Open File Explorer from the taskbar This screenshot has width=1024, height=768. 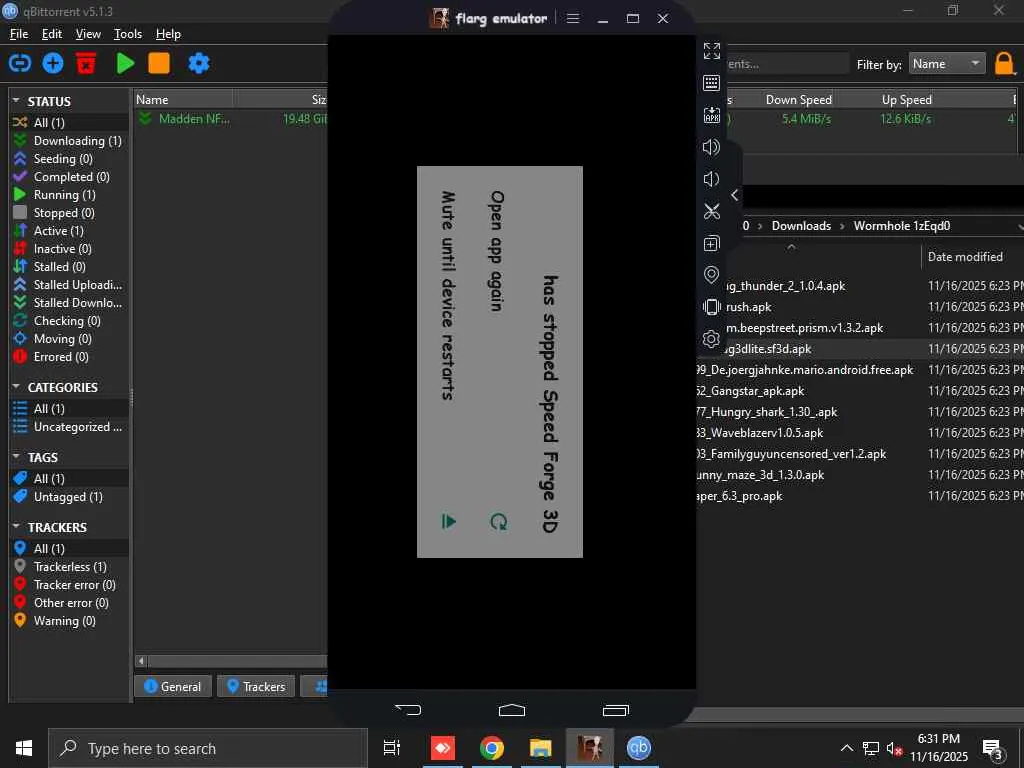click(540, 748)
